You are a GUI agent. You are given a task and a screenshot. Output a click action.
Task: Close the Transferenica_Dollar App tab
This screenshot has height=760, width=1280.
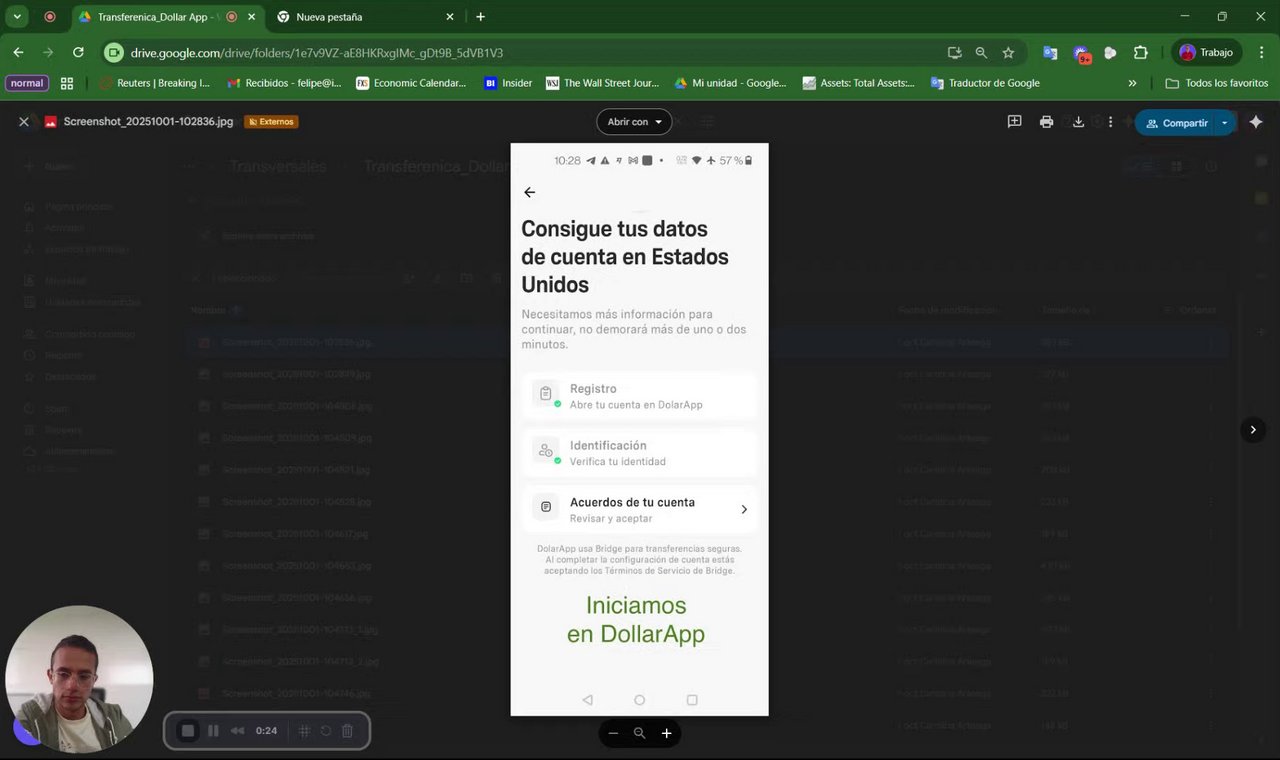[x=251, y=17]
